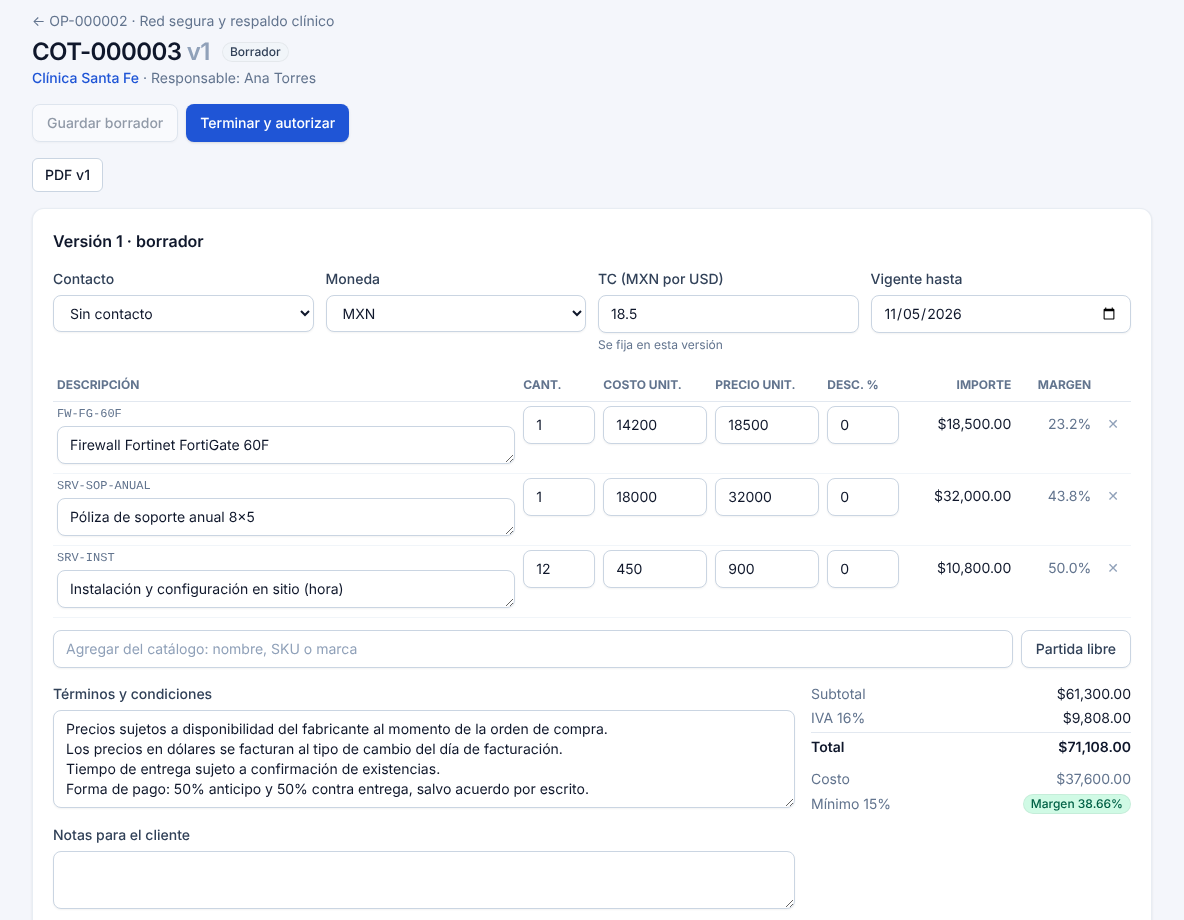Click the Subtotal value $61,300.00
Viewport: 1184px width, 920px height.
click(1093, 694)
